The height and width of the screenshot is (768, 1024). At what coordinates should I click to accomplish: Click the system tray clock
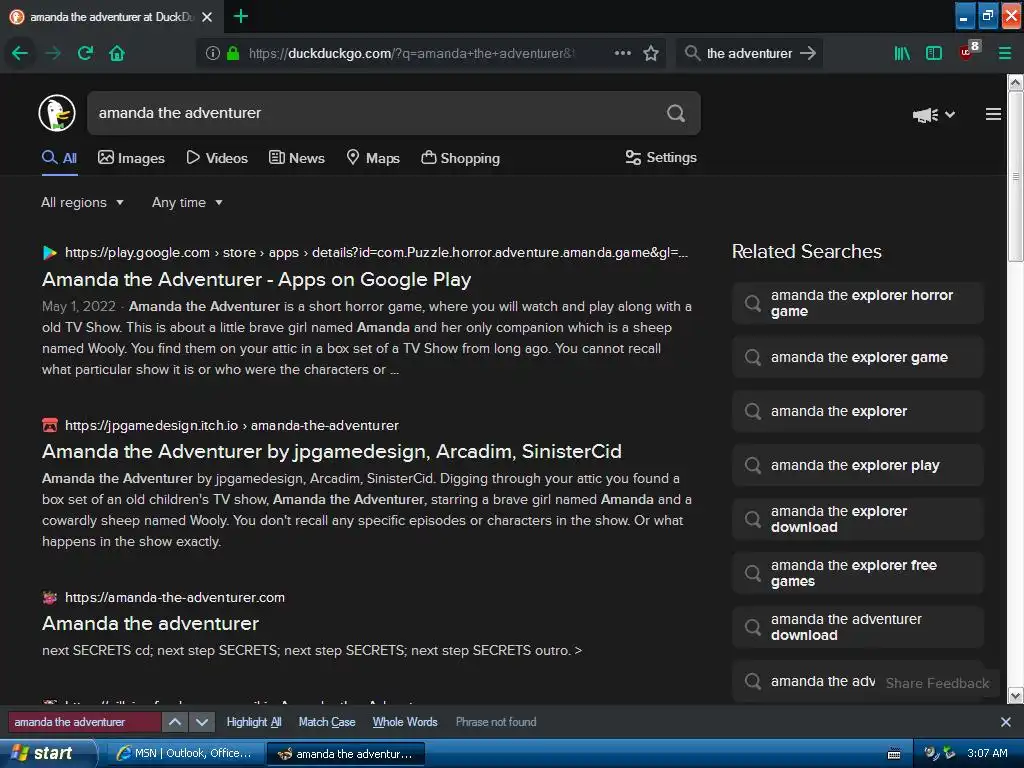click(x=987, y=754)
